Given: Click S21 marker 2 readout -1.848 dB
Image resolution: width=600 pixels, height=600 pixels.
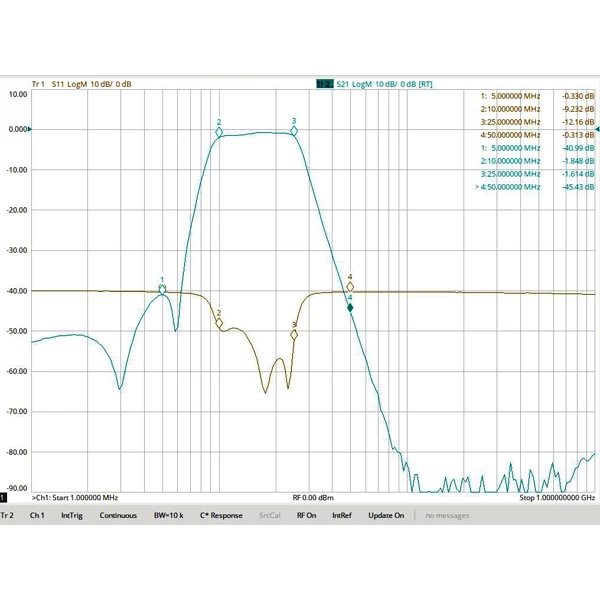Looking at the screenshot, I should point(537,161).
